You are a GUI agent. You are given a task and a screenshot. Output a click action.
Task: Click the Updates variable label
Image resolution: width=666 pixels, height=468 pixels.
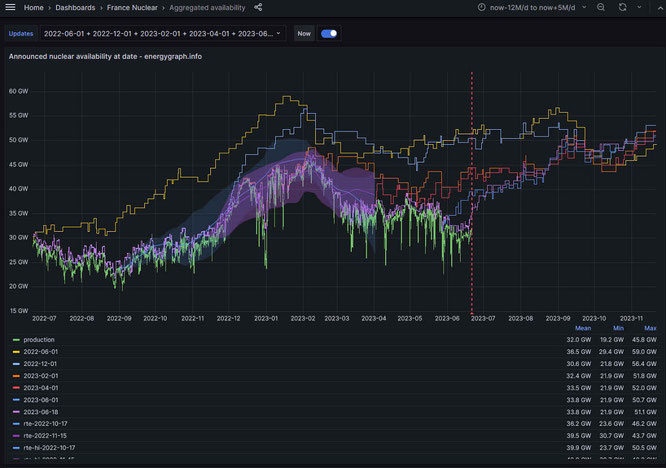click(x=21, y=34)
